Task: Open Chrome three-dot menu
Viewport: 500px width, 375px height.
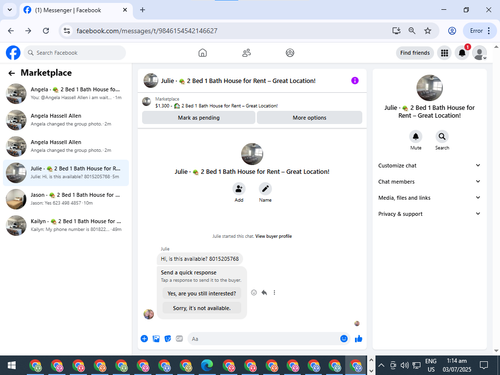Action: pos(489,31)
